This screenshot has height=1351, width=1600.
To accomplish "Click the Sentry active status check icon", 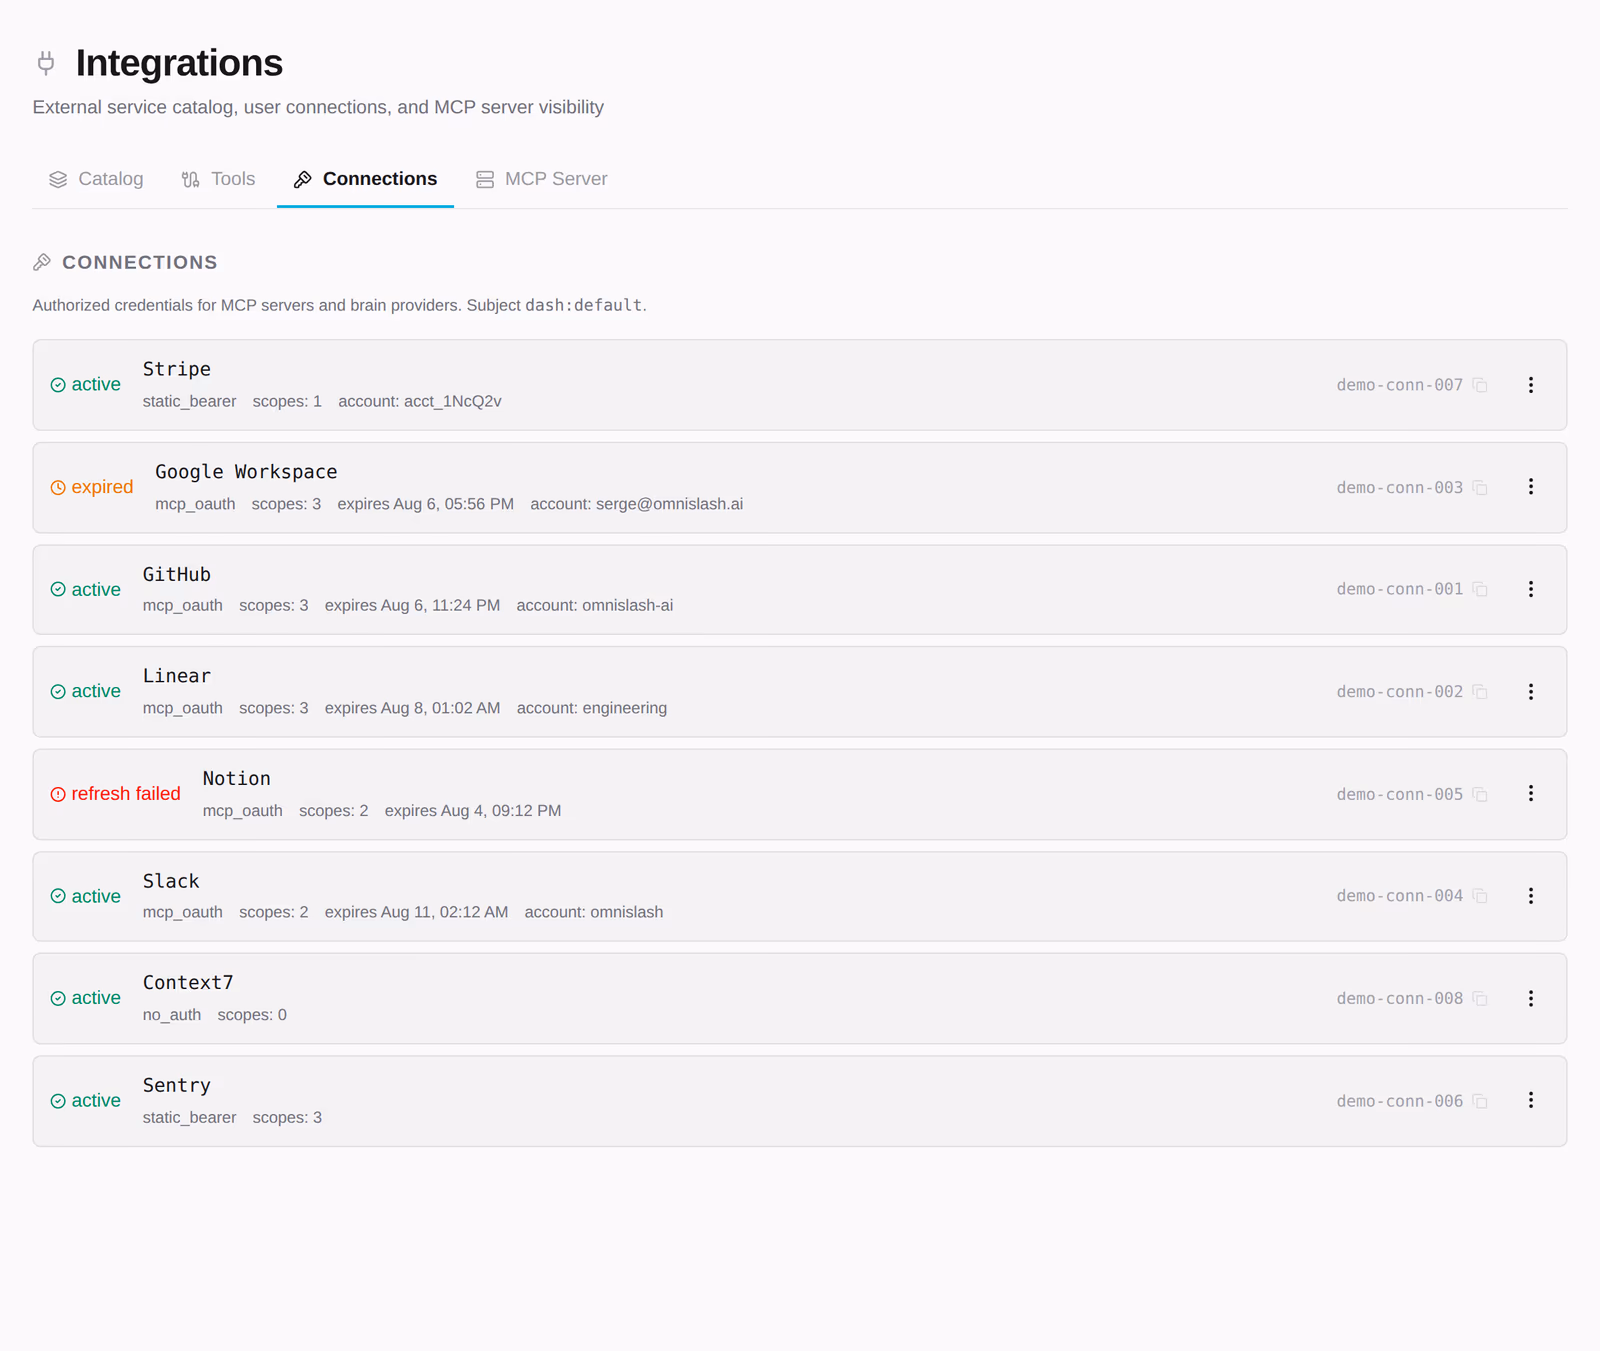I will (58, 1101).
